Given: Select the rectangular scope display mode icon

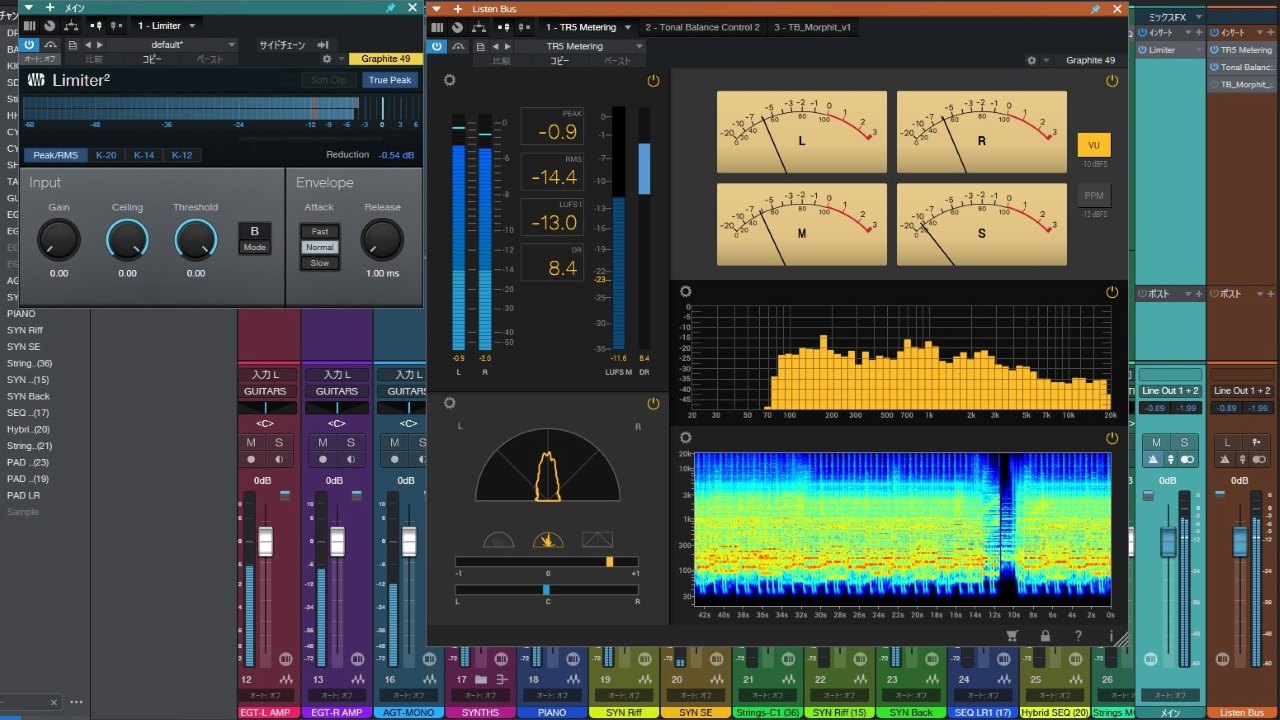Looking at the screenshot, I should tap(597, 539).
